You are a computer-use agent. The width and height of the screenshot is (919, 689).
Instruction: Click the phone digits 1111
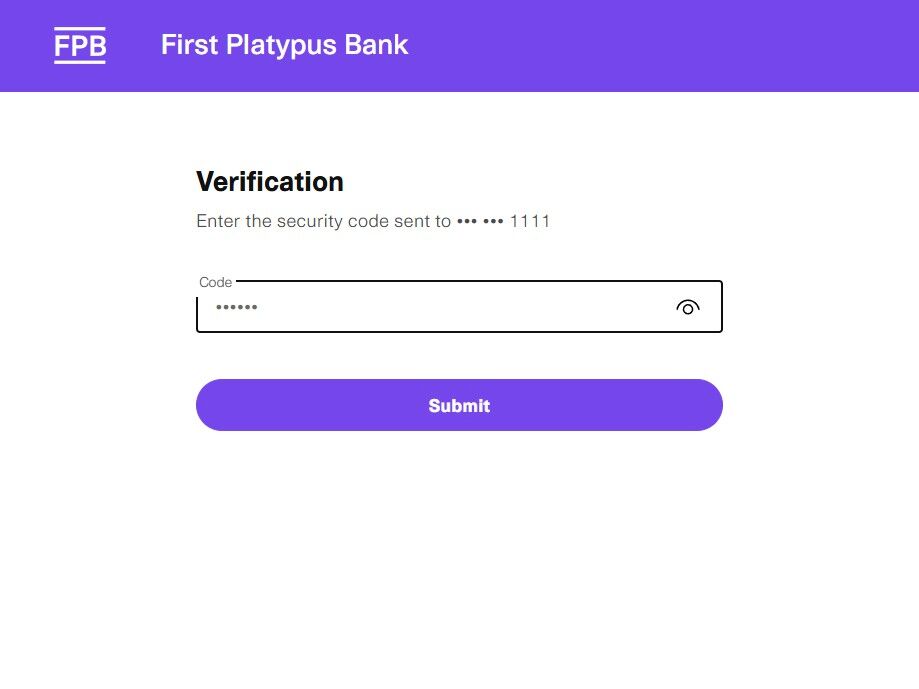pyautogui.click(x=530, y=221)
